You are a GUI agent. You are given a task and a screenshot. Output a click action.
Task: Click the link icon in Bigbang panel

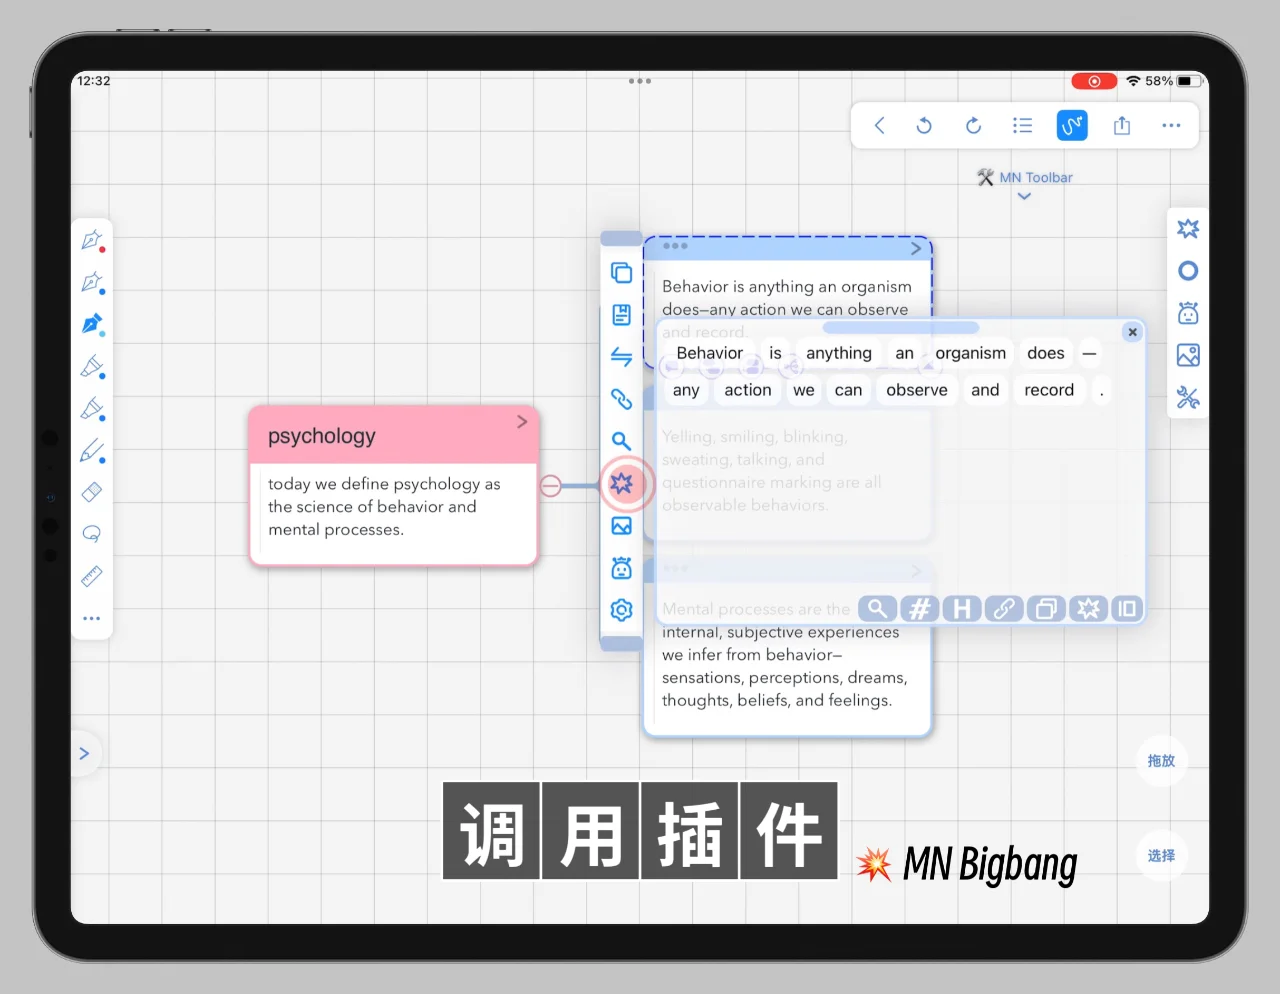[x=1003, y=608]
